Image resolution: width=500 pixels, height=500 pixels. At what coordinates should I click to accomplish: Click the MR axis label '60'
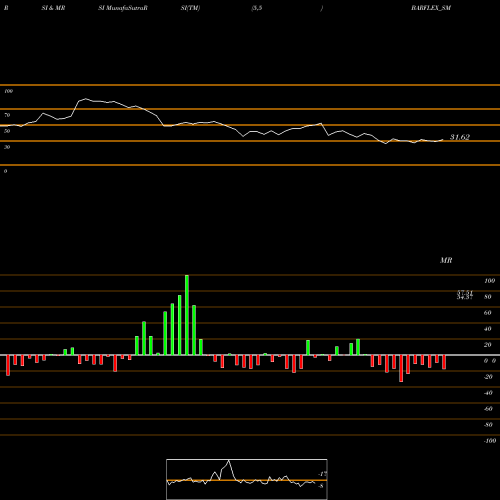(488, 313)
